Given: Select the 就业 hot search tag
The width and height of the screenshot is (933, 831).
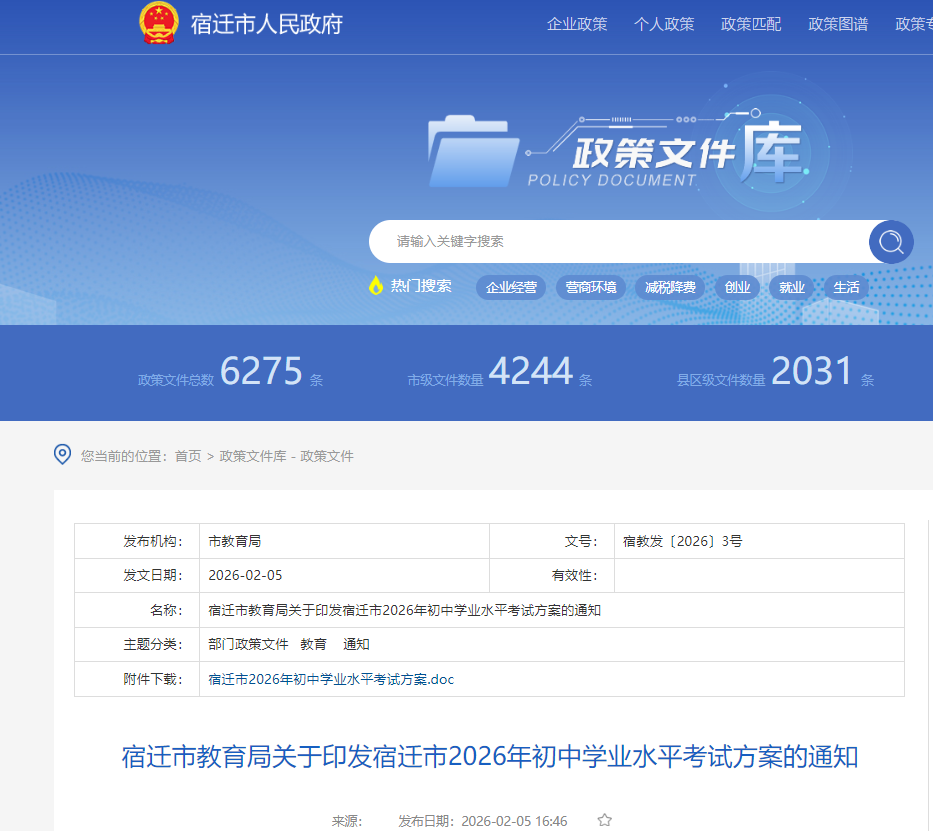Looking at the screenshot, I should coord(792,288).
